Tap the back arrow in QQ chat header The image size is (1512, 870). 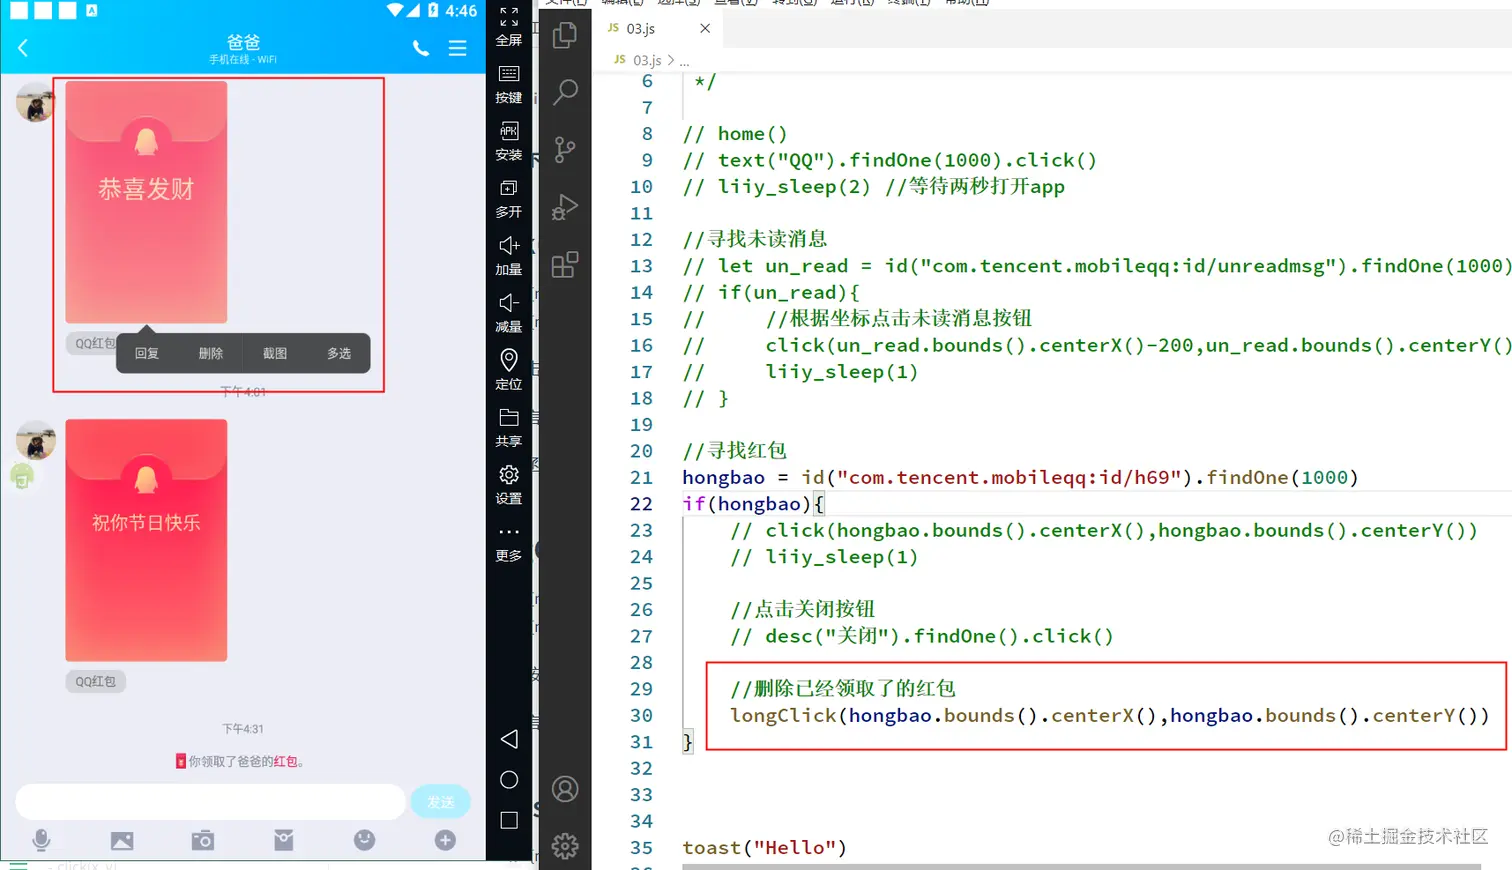[23, 48]
